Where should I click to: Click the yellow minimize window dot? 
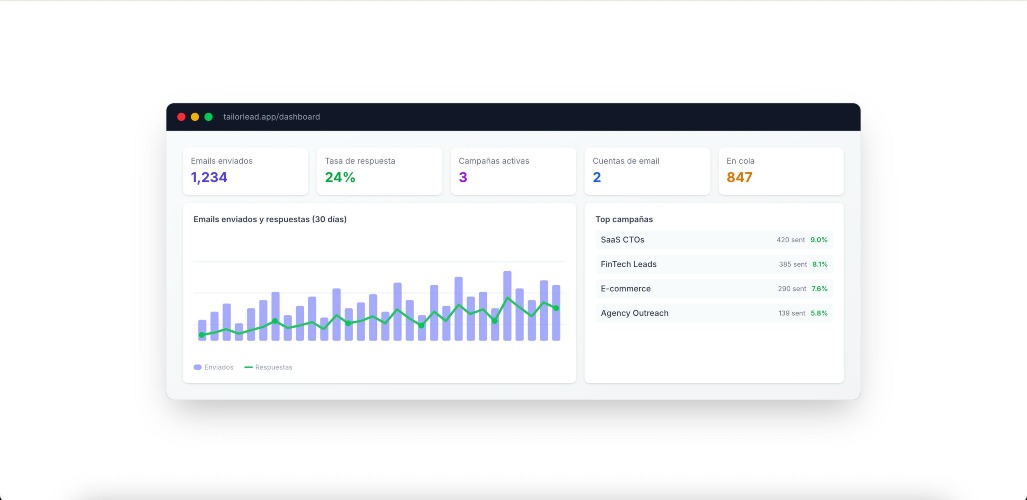pos(195,117)
